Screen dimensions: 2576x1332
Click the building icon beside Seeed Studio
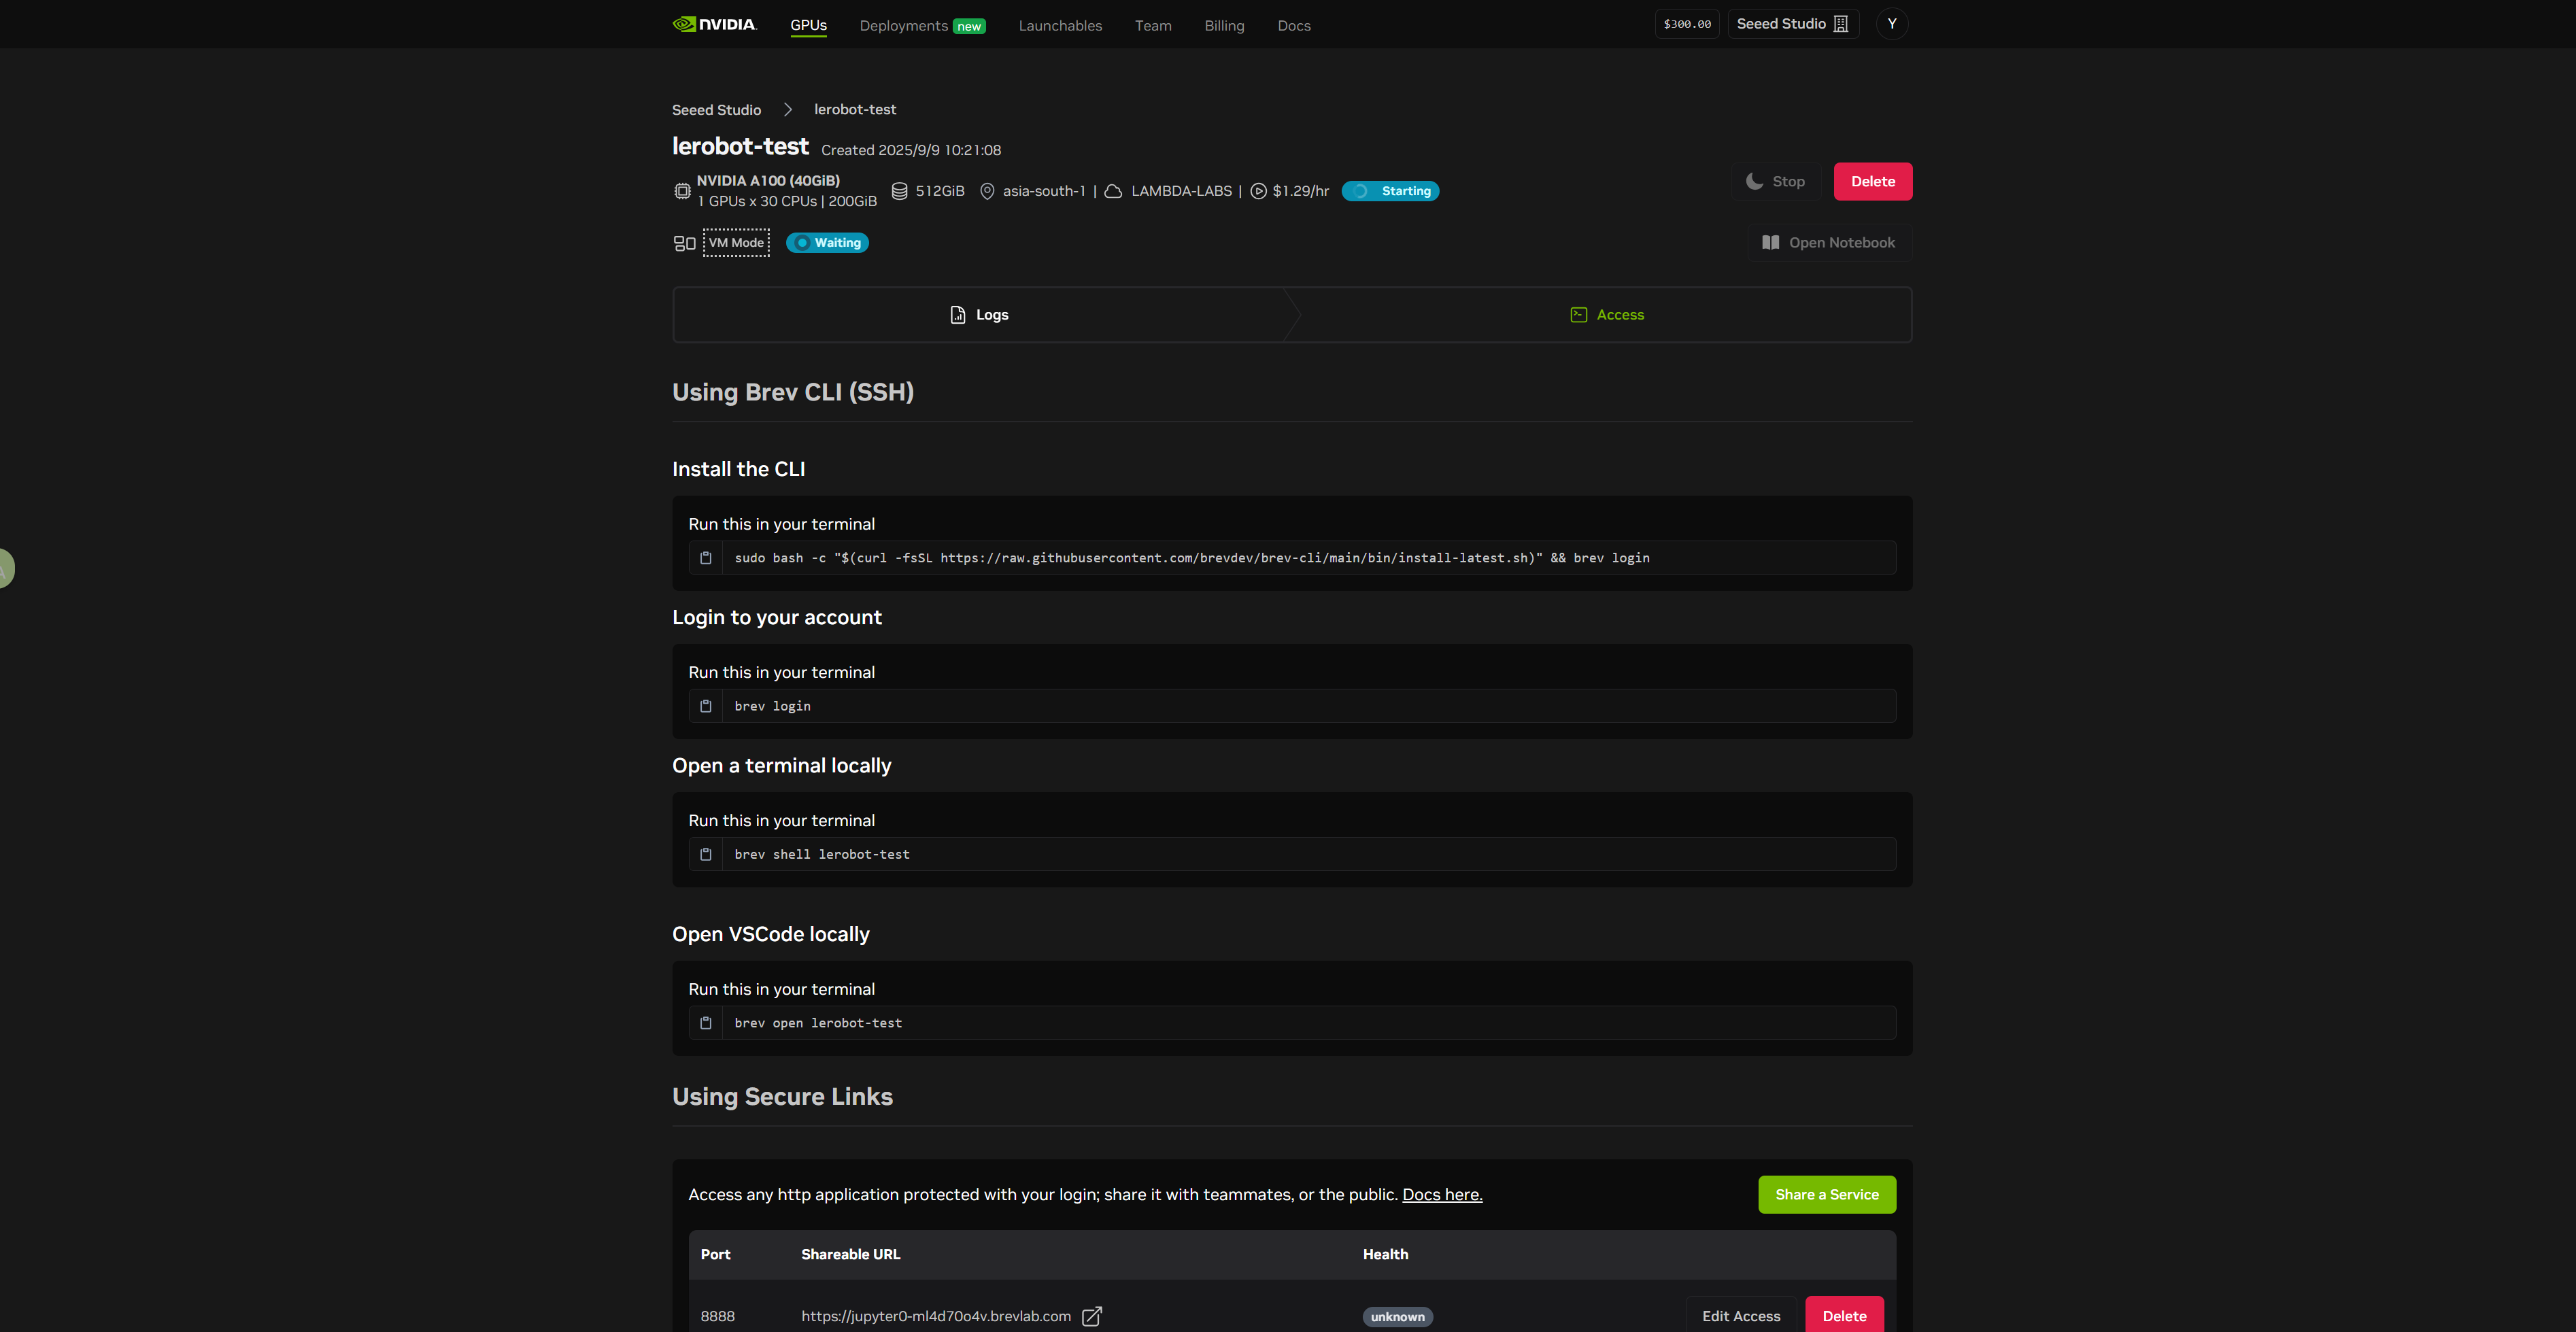pyautogui.click(x=1841, y=24)
